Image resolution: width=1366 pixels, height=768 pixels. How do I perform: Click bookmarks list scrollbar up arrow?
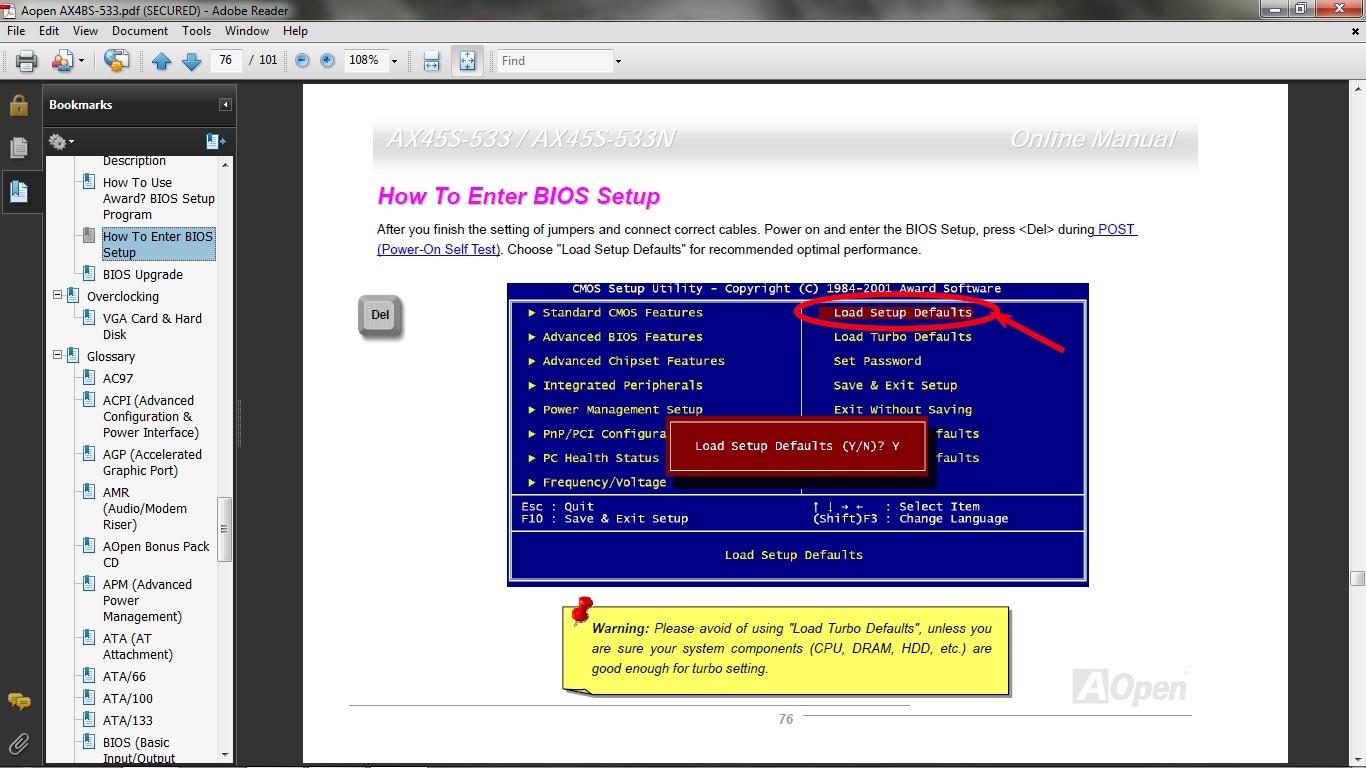click(225, 164)
